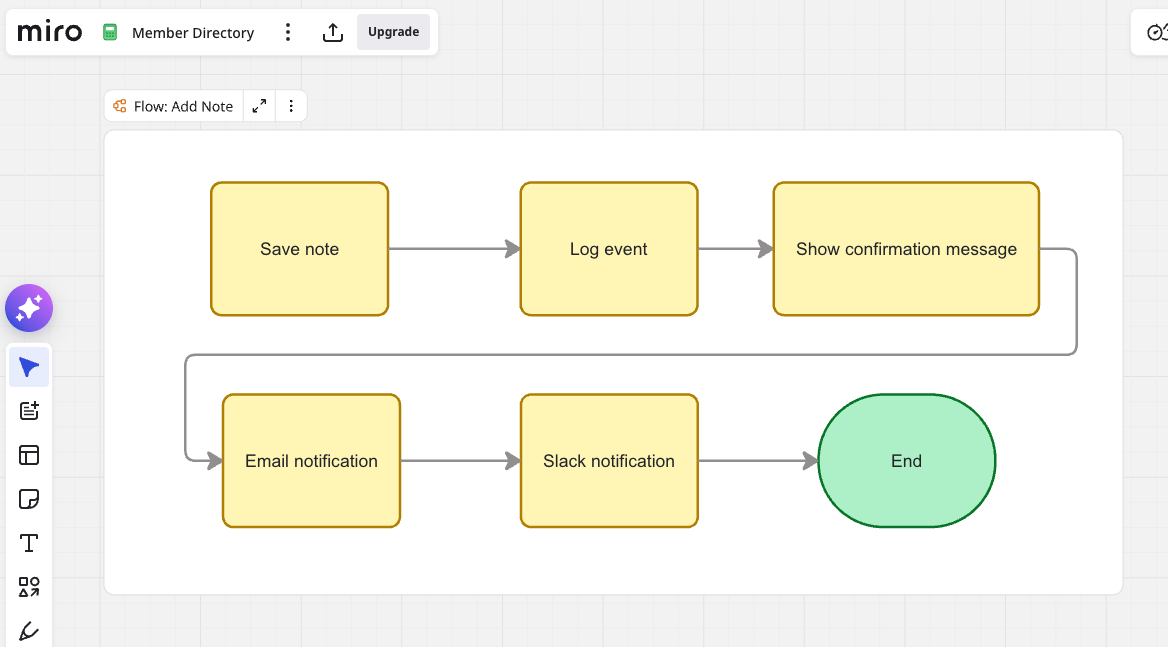Select the arrow between Log event and Show confirmation message
The width and height of the screenshot is (1168, 647).
pos(735,249)
